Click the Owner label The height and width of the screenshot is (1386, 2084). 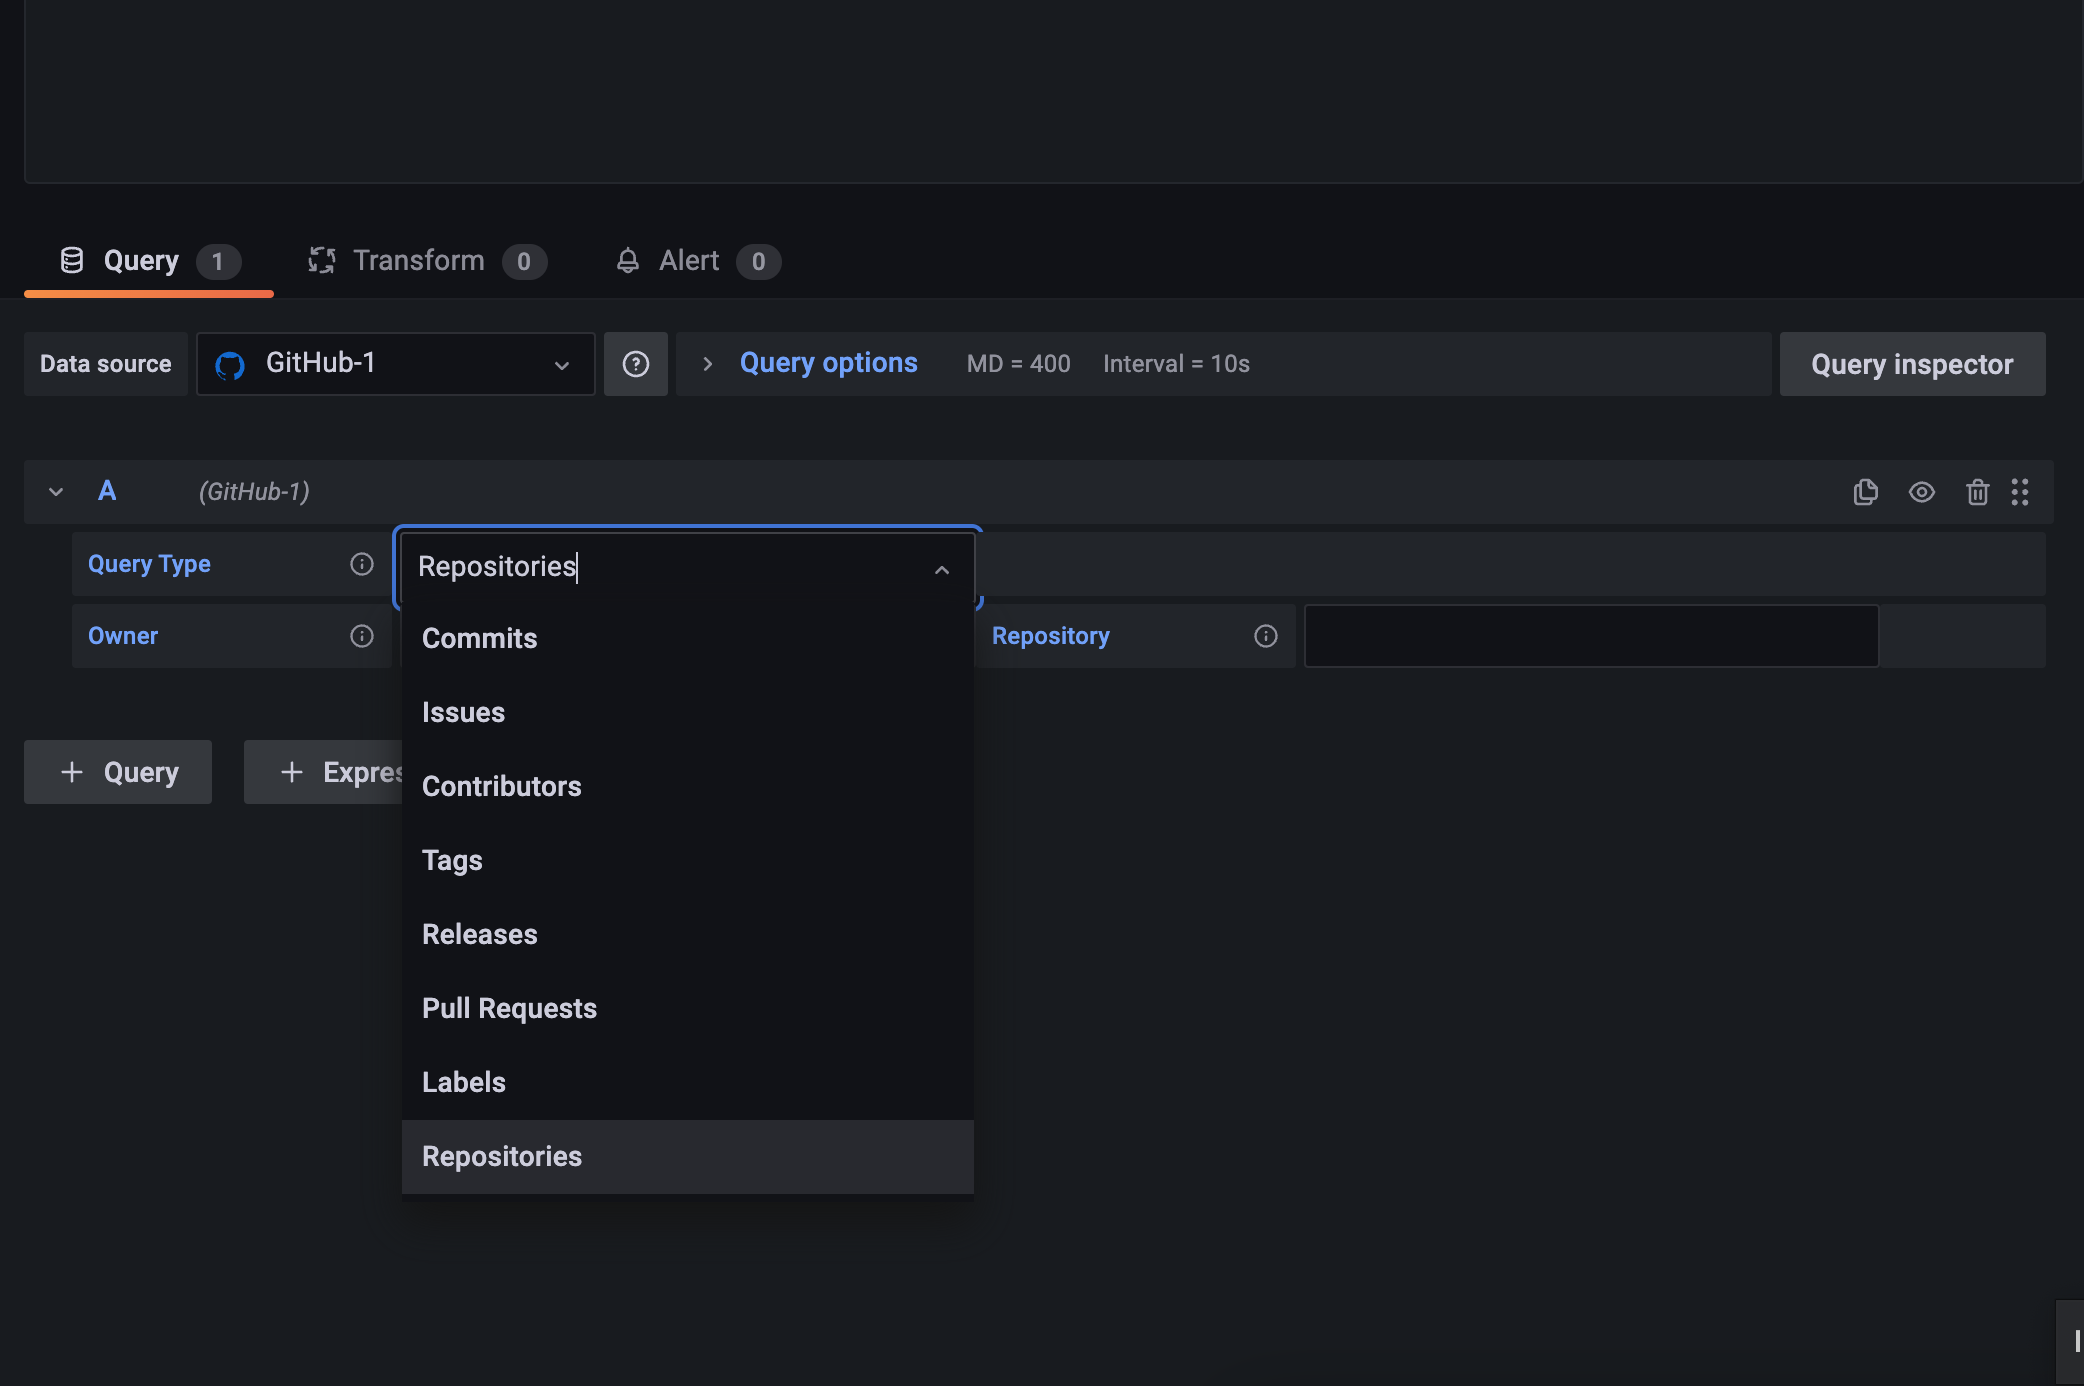tap(123, 636)
